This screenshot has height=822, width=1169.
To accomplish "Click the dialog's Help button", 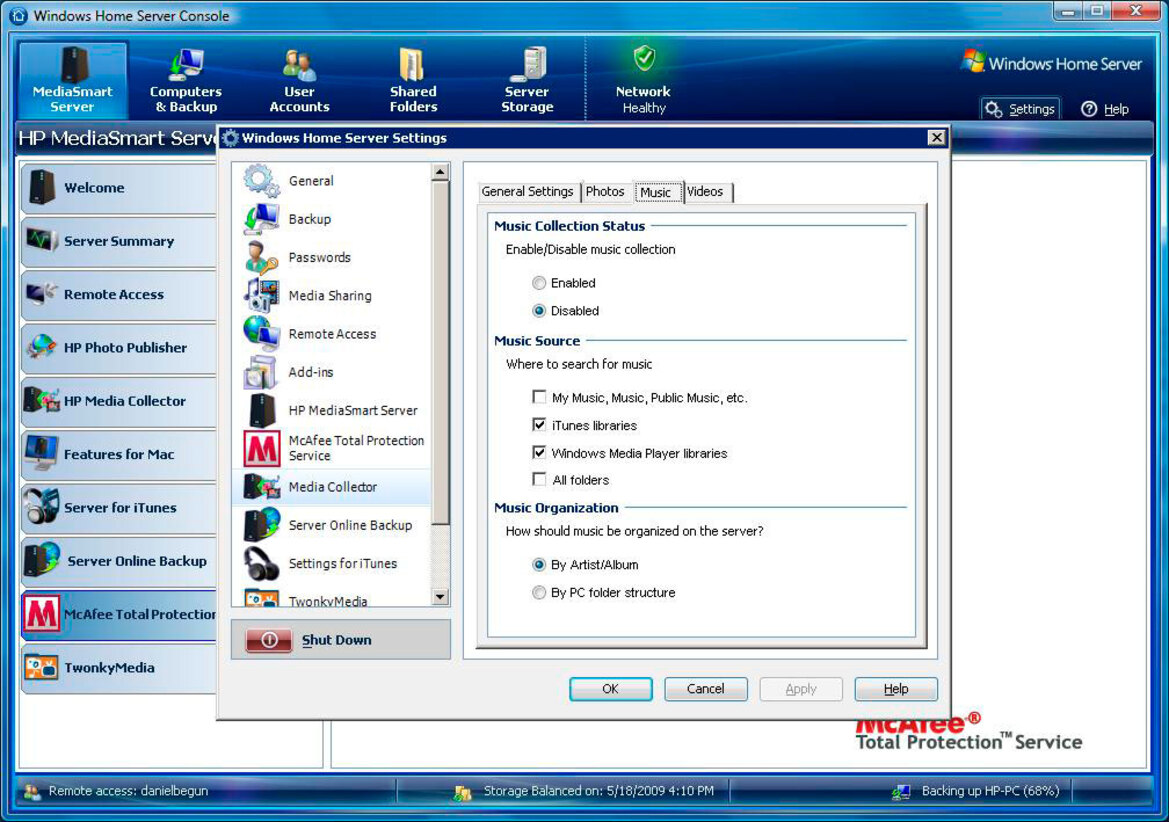I will [x=895, y=689].
